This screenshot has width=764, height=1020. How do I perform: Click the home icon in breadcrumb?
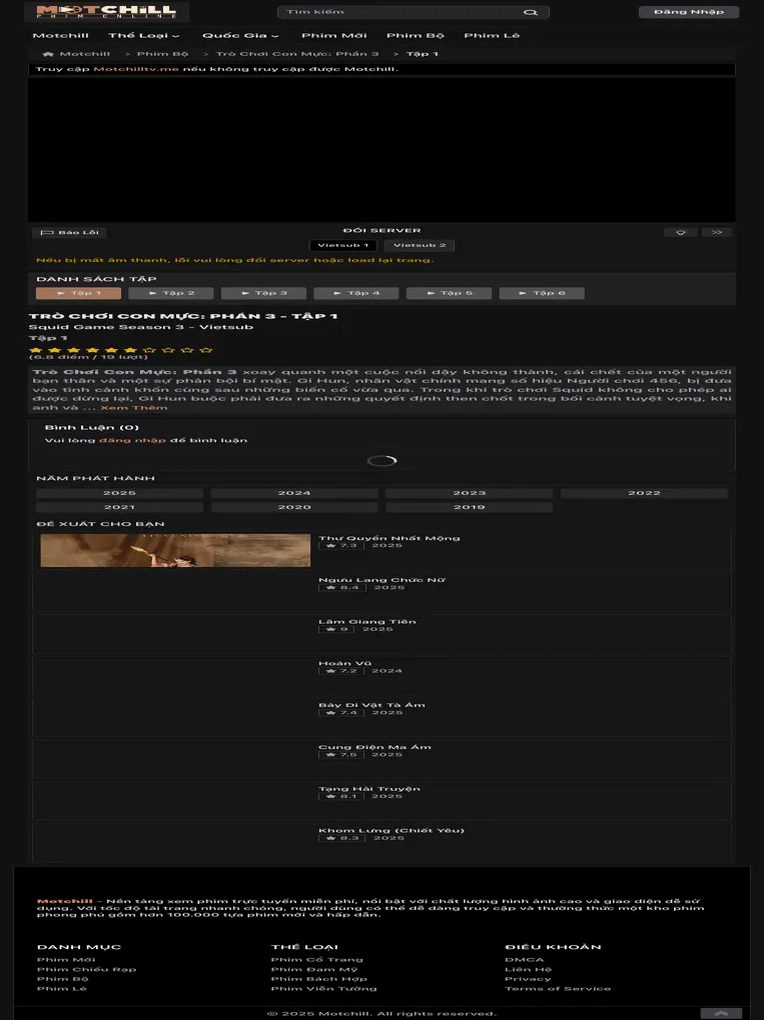pyautogui.click(x=48, y=54)
